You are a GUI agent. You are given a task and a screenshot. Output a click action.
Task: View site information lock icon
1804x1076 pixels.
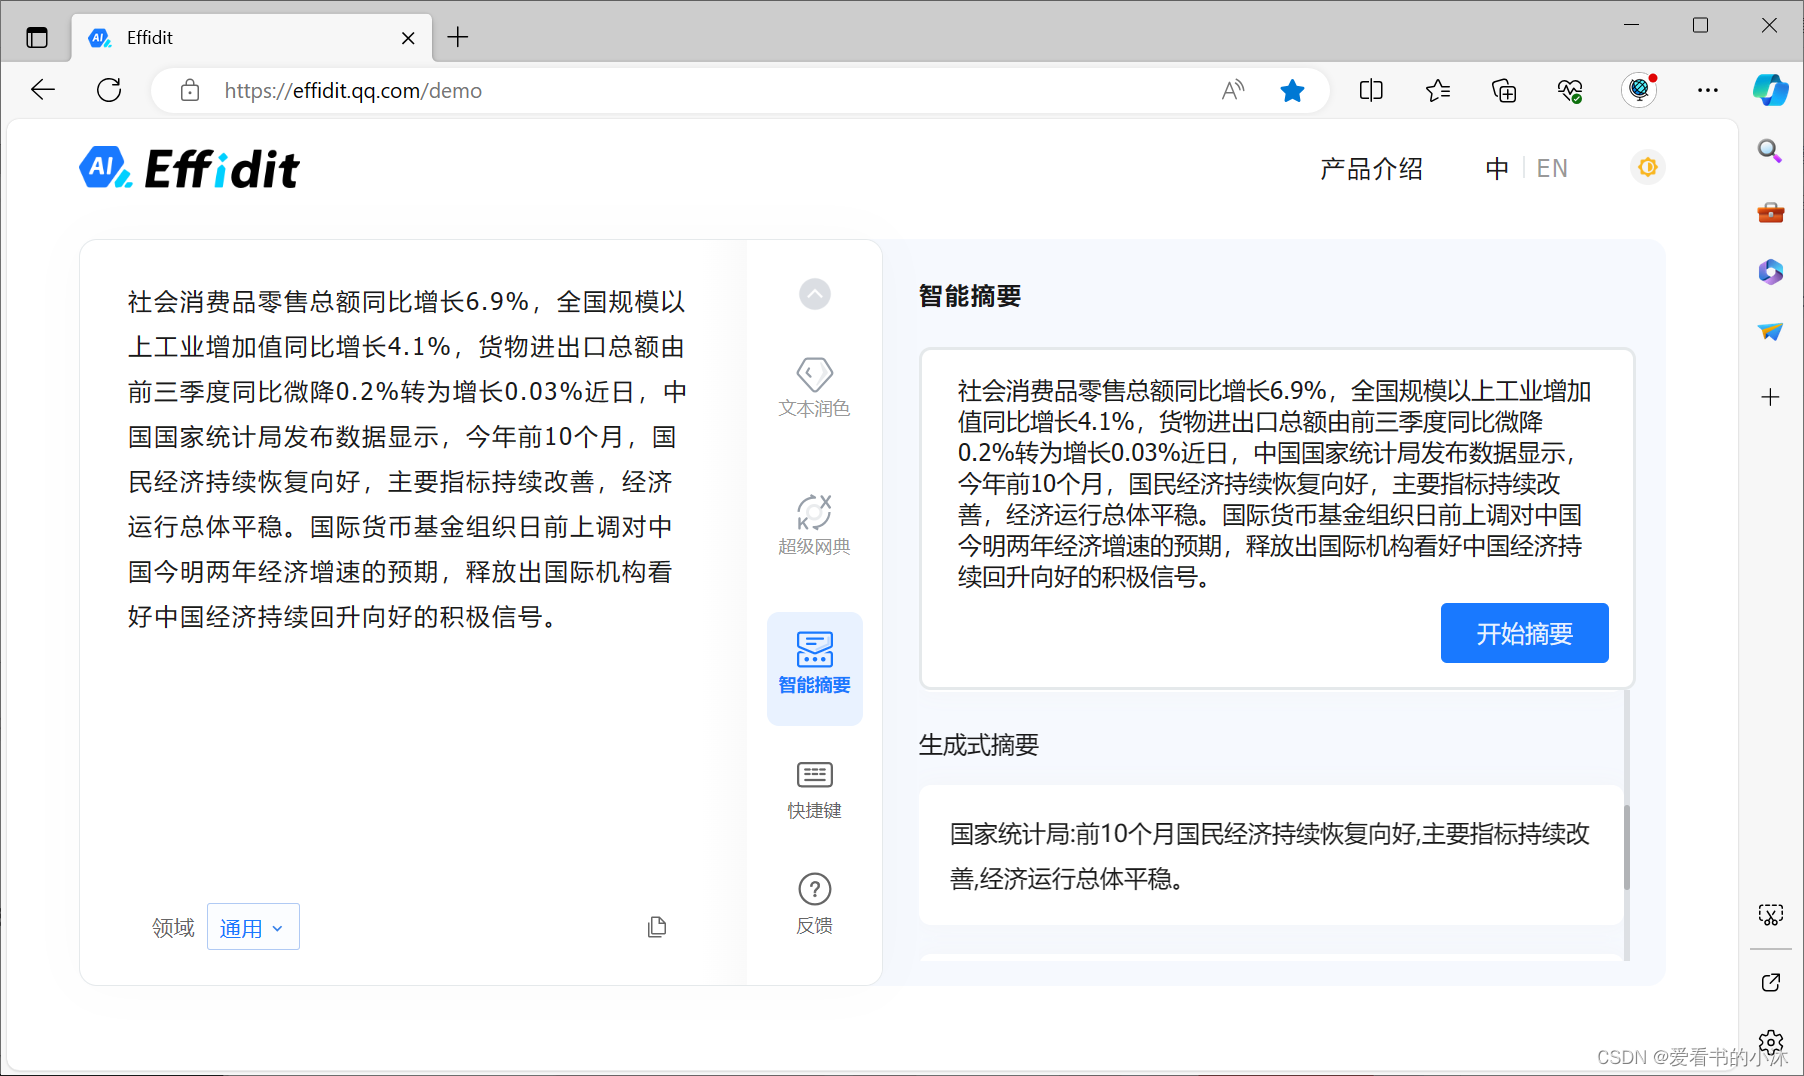point(190,90)
